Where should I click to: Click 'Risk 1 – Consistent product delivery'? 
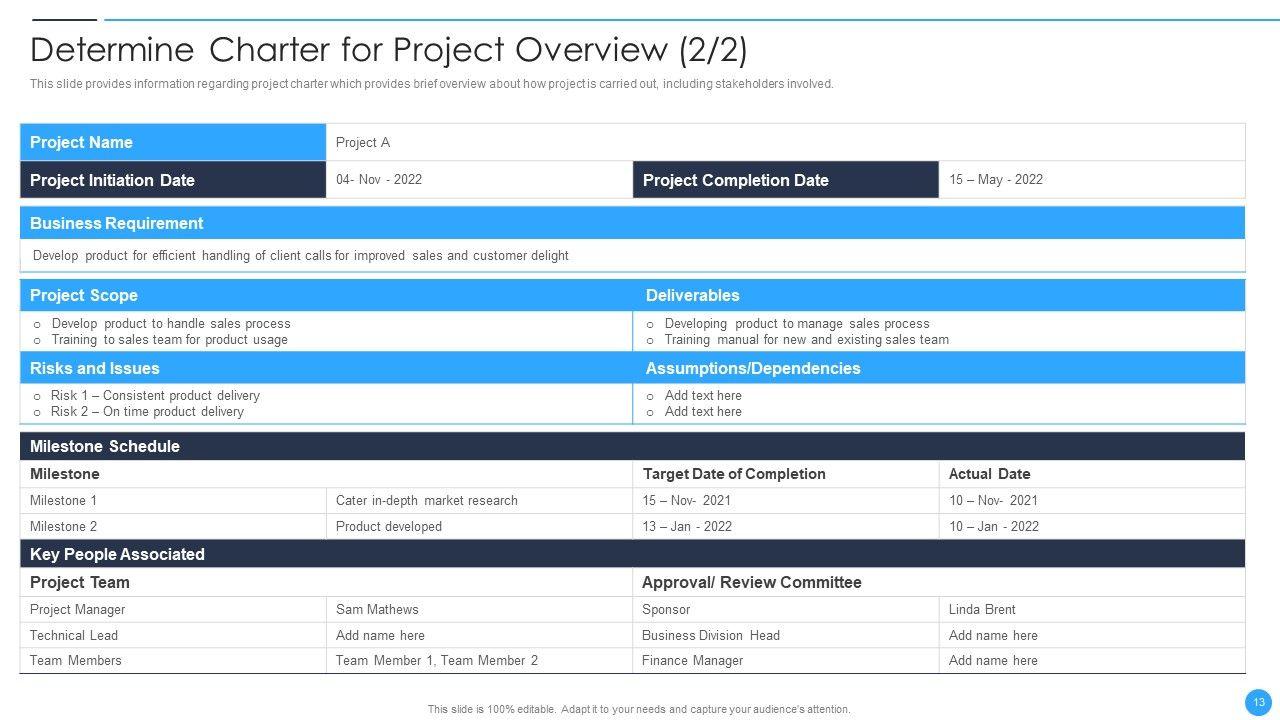click(155, 395)
